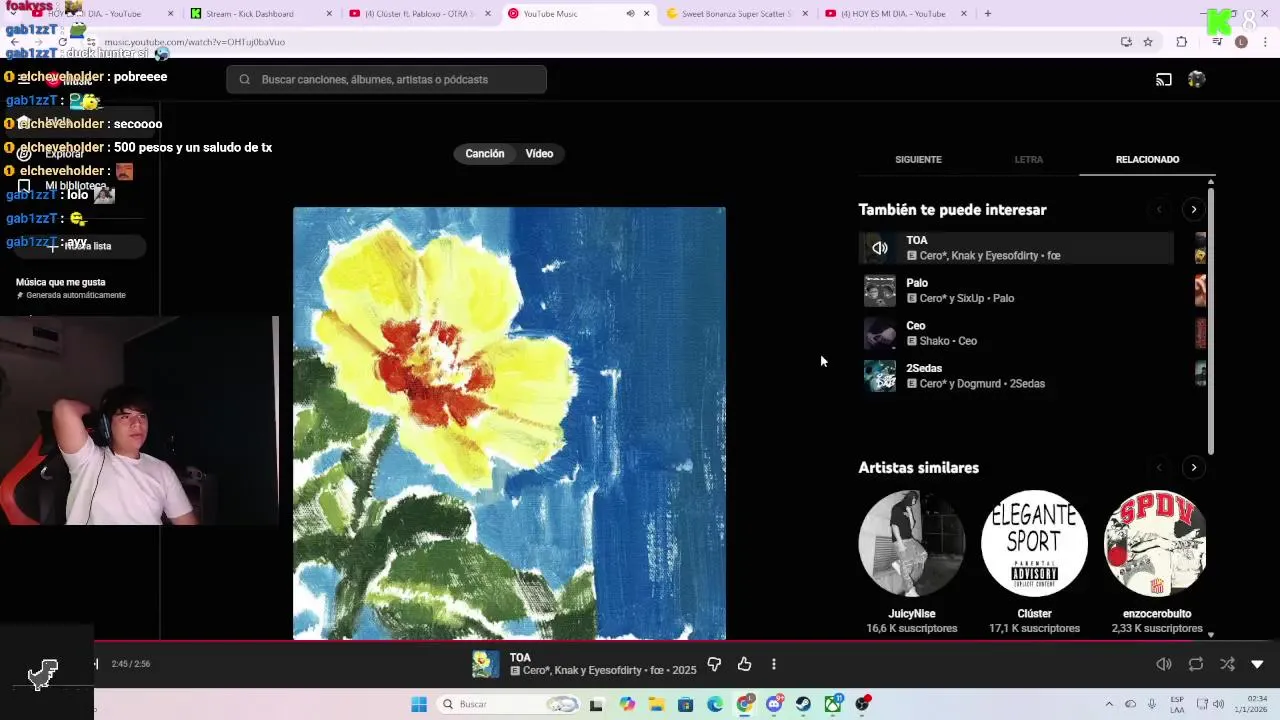Open the LETRA tab
This screenshot has height=720, width=1280.
(1028, 159)
